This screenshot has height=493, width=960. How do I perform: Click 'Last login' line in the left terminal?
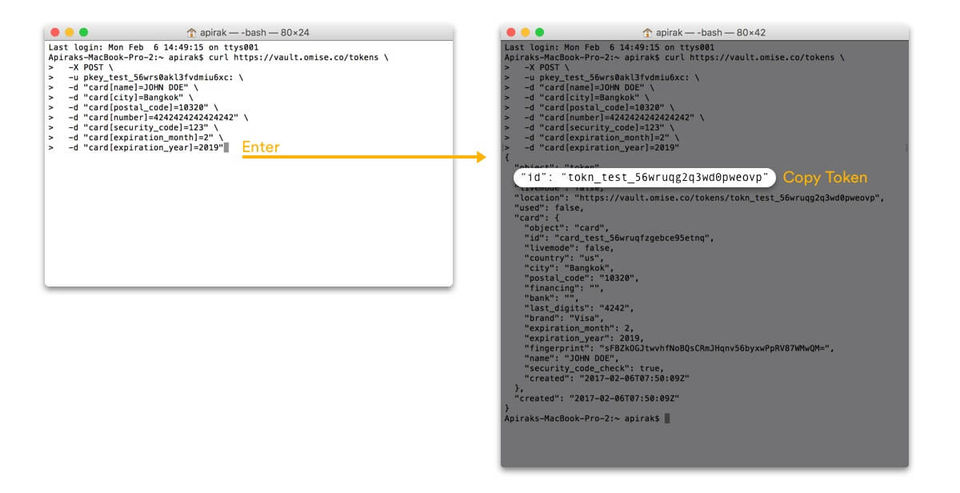pyautogui.click(x=154, y=47)
